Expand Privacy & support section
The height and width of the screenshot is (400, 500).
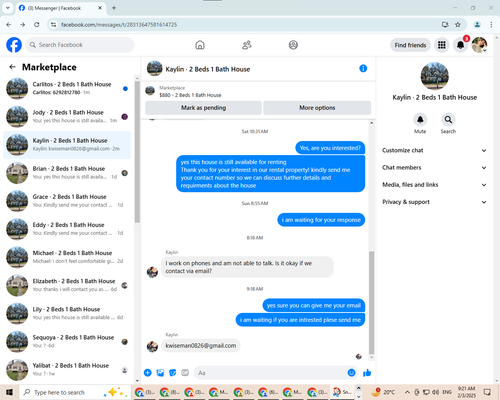pyautogui.click(x=434, y=202)
